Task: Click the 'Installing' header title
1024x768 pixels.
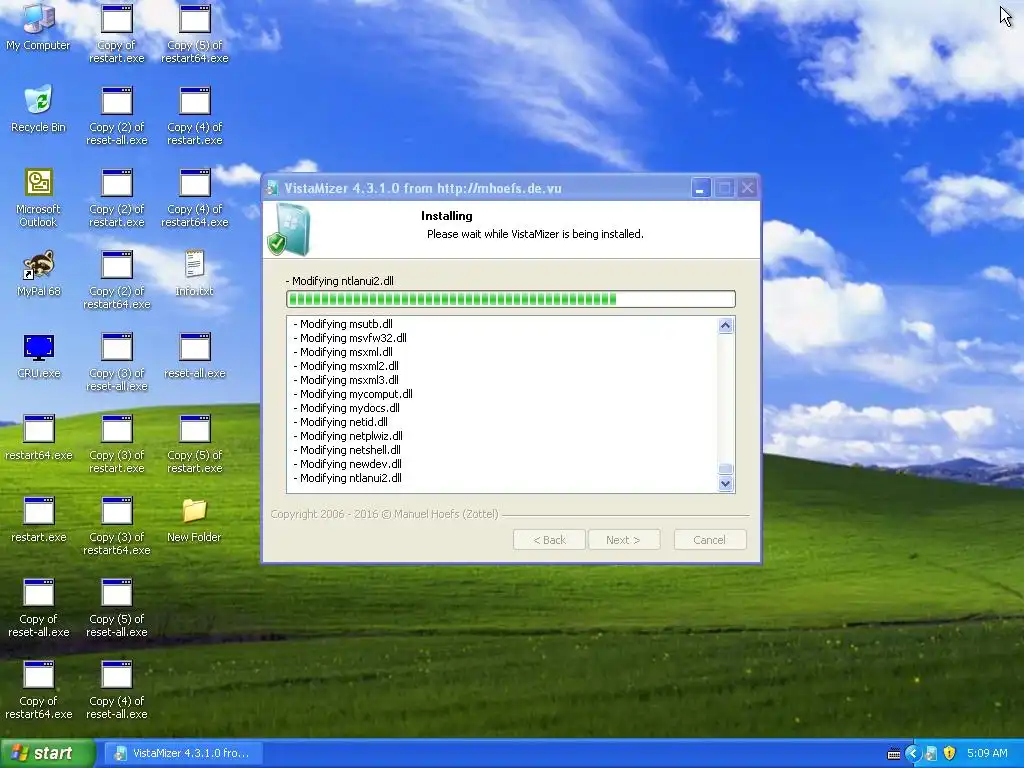Action: coord(447,216)
